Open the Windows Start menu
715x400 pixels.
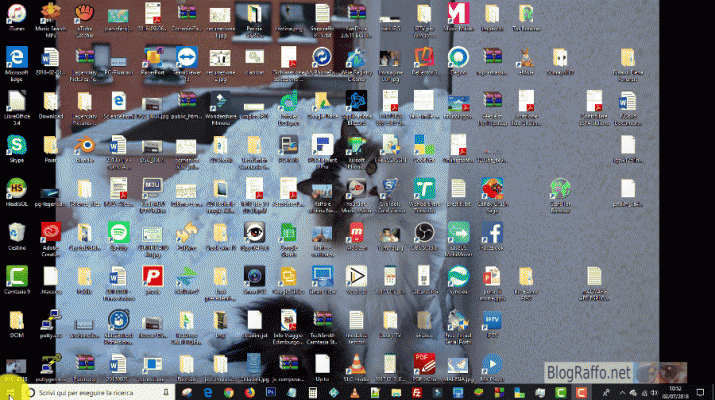pos(10,392)
